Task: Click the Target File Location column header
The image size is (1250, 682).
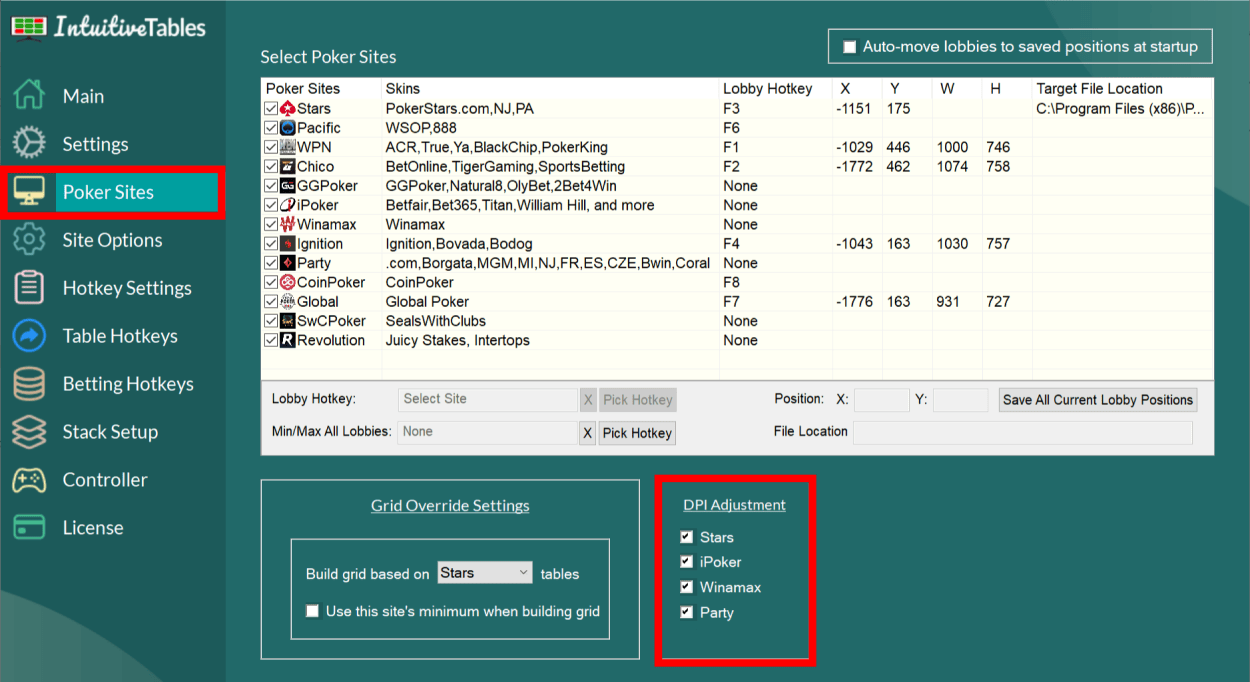Action: (x=1100, y=89)
